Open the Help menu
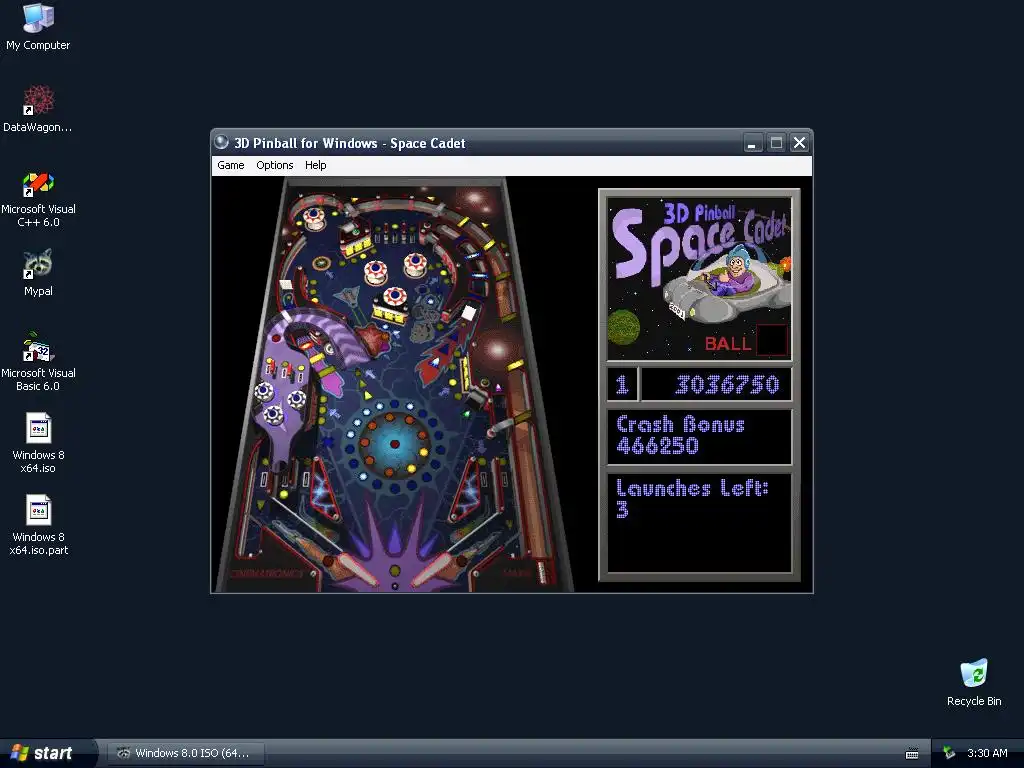This screenshot has height=768, width=1024. pos(315,165)
